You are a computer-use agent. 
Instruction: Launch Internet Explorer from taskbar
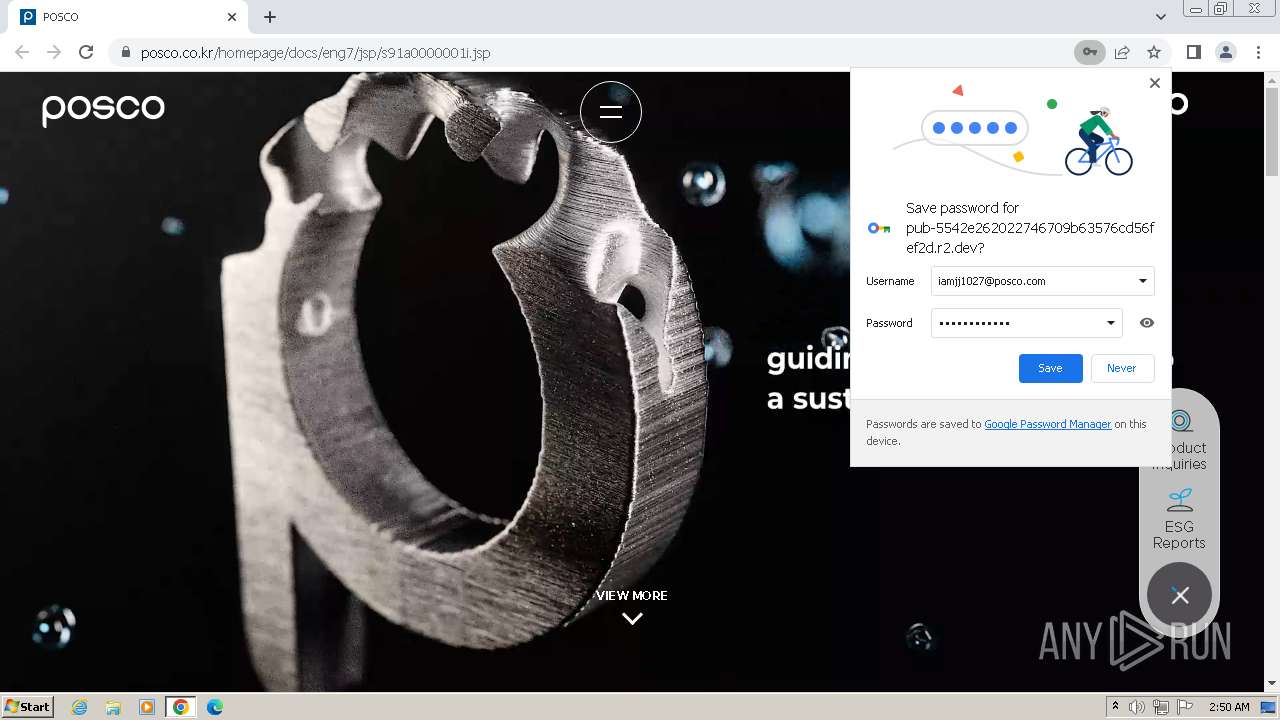click(x=79, y=707)
